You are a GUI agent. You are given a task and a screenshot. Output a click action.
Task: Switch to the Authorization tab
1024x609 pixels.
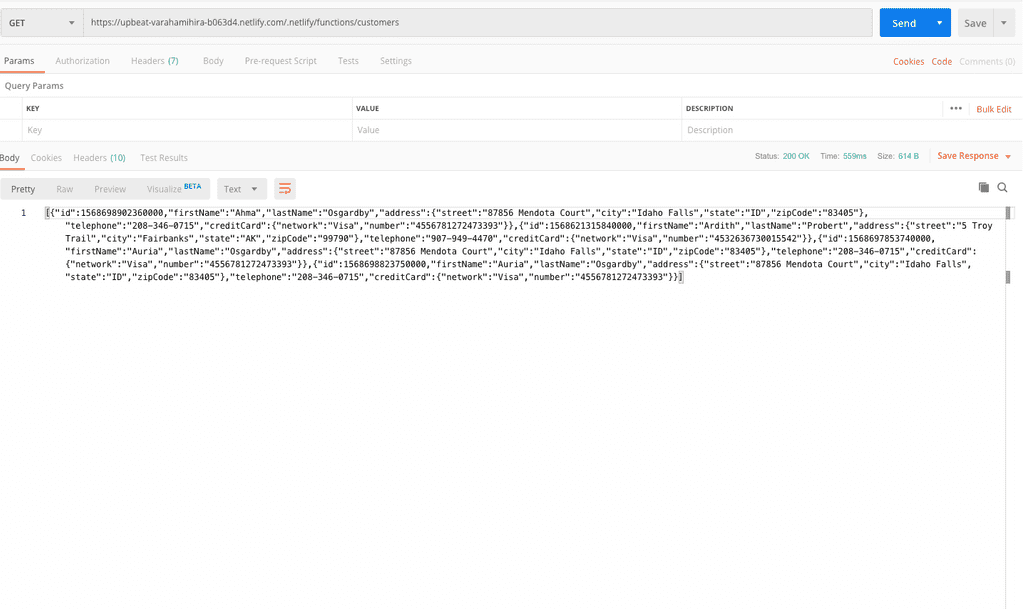tap(83, 60)
